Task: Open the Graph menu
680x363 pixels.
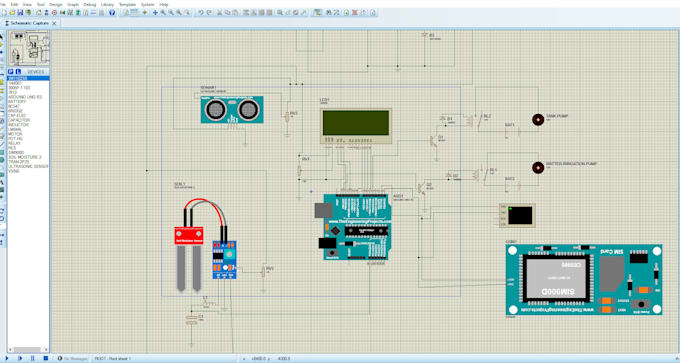Action: tap(73, 4)
